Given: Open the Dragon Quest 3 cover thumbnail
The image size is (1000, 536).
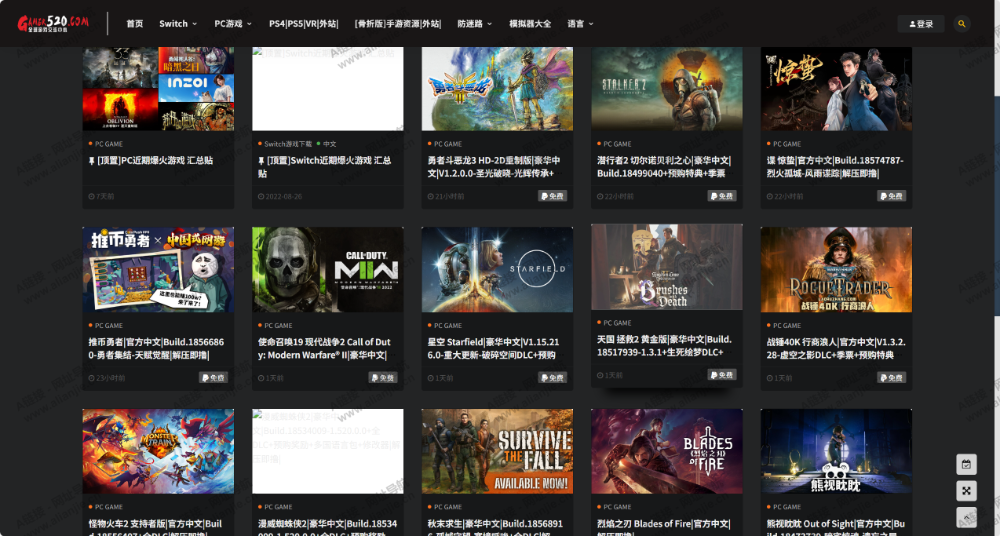Looking at the screenshot, I should coord(497,89).
